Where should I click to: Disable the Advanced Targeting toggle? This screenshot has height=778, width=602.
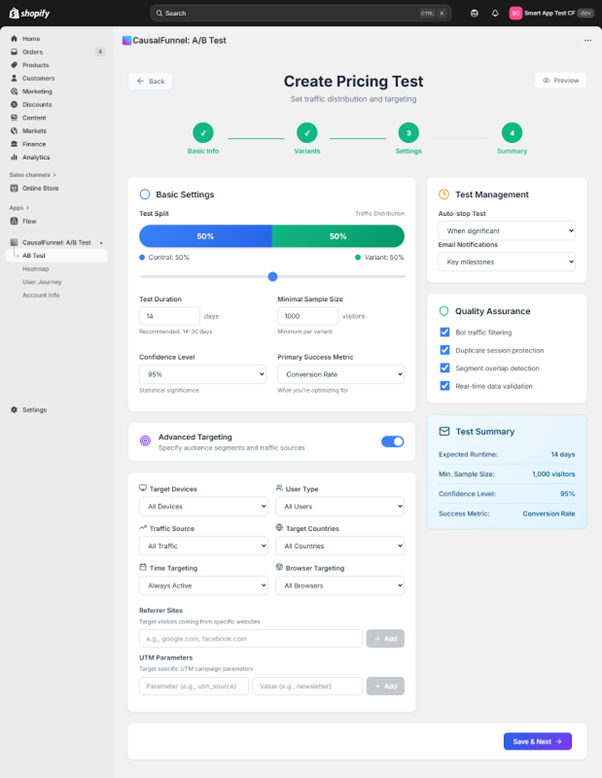click(x=392, y=441)
